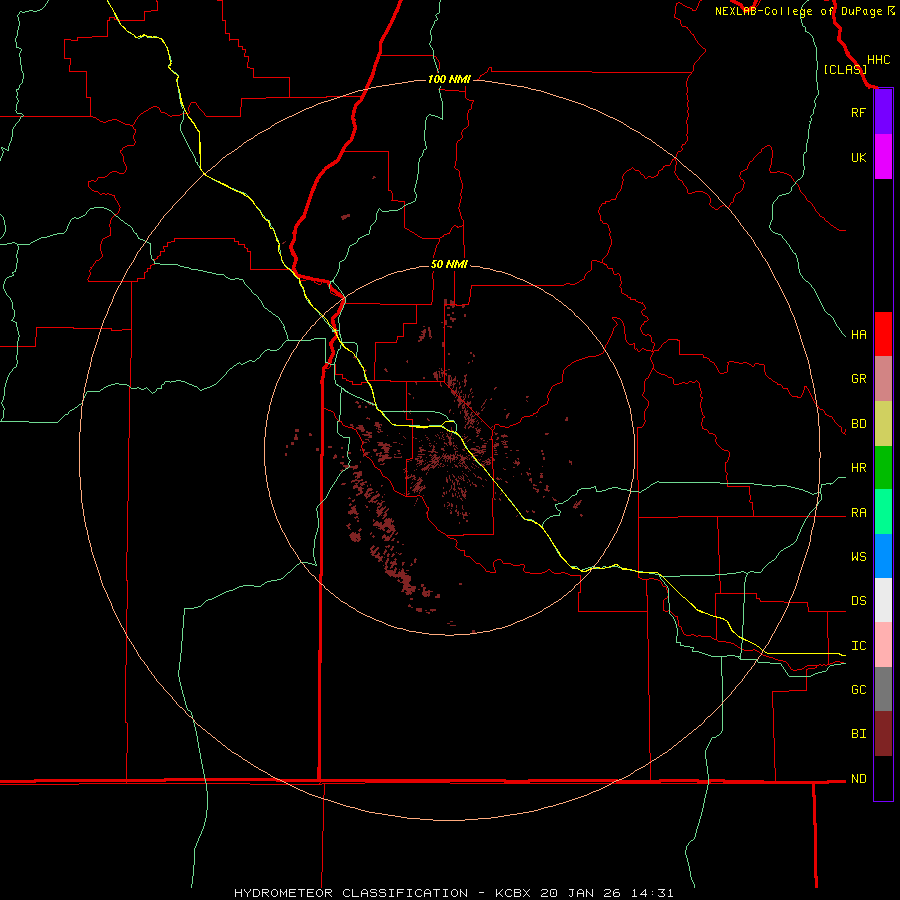
Task: Click the HHC product label
Action: pos(878,60)
